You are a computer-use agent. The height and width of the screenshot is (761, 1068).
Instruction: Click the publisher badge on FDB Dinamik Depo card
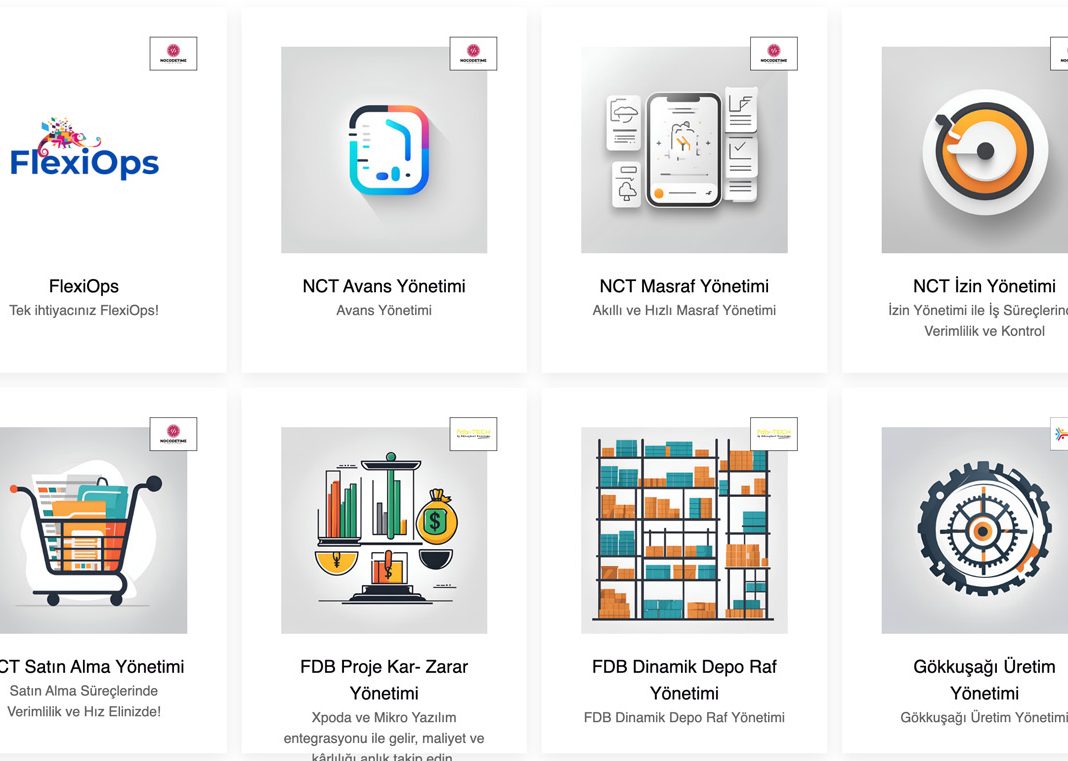pyautogui.click(x=774, y=434)
